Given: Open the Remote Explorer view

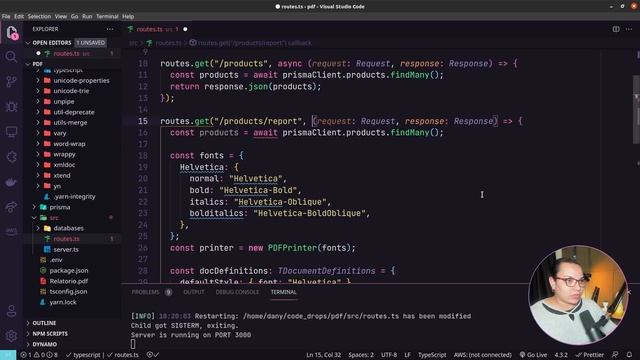Looking at the screenshot, I should (x=11, y=132).
